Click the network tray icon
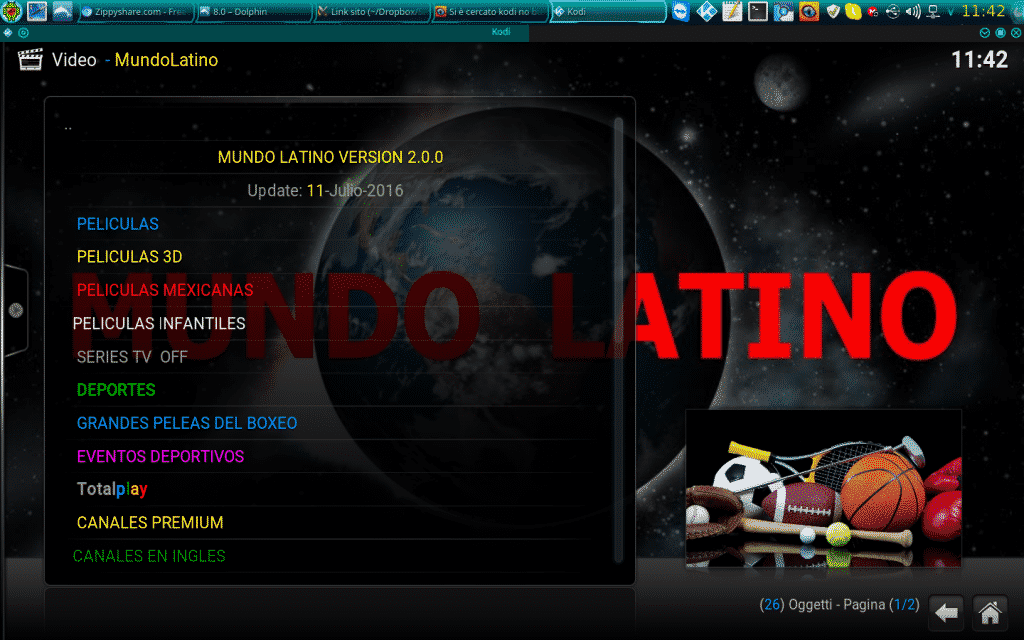Viewport: 1024px width, 640px height. coord(933,11)
